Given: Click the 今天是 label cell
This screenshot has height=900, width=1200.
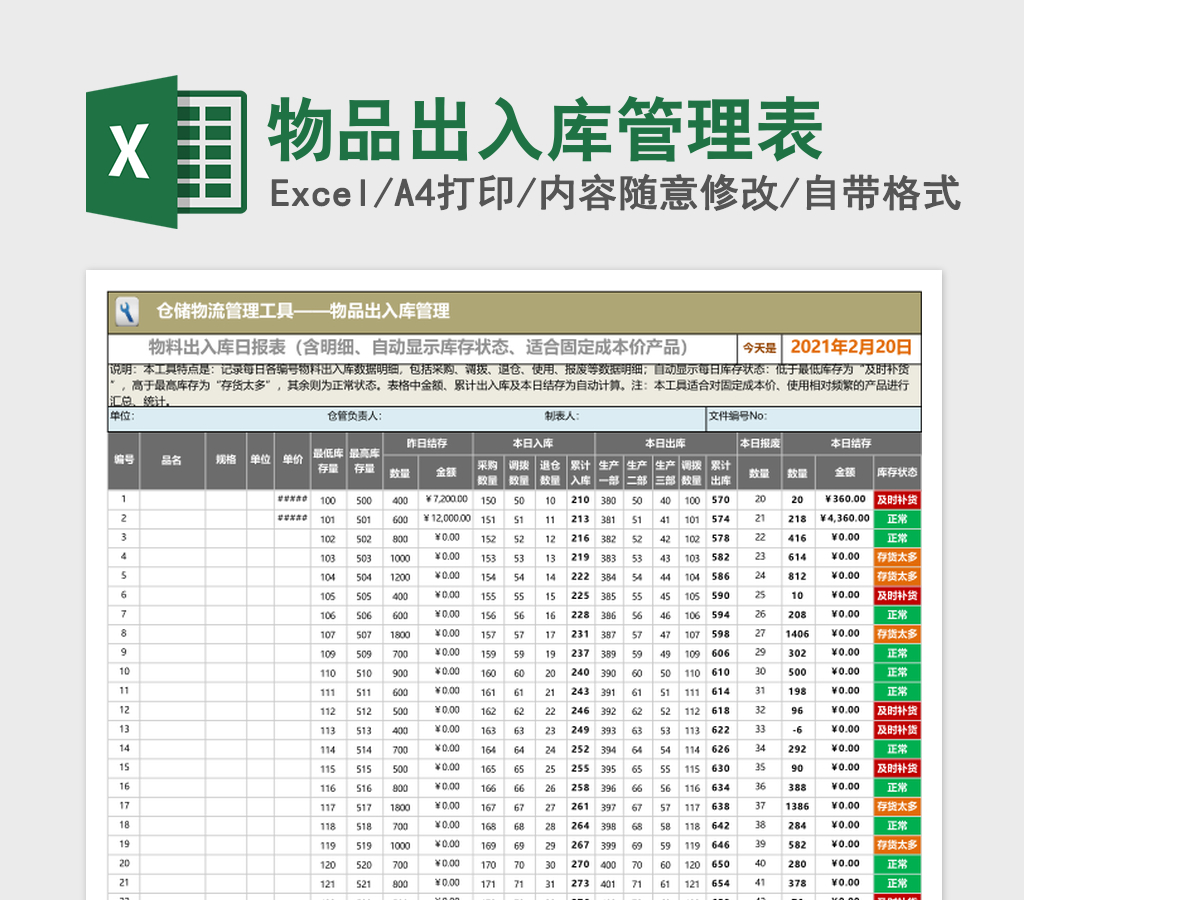Looking at the screenshot, I should 759,349.
